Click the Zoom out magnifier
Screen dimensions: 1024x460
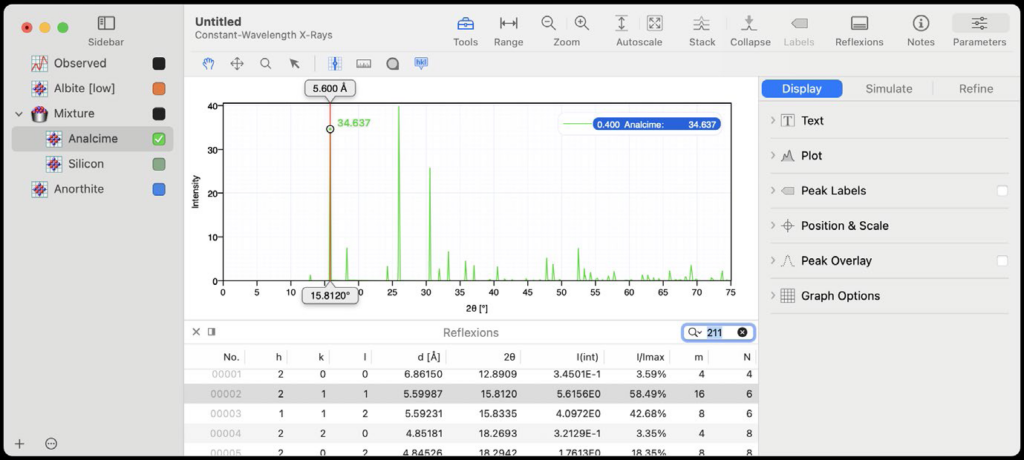(x=549, y=23)
